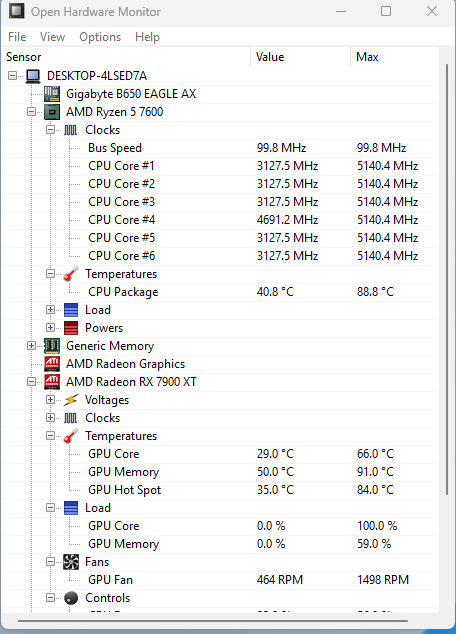Click the CPU Clocks waveform icon
Screen dimensions: 456x634
click(x=70, y=130)
